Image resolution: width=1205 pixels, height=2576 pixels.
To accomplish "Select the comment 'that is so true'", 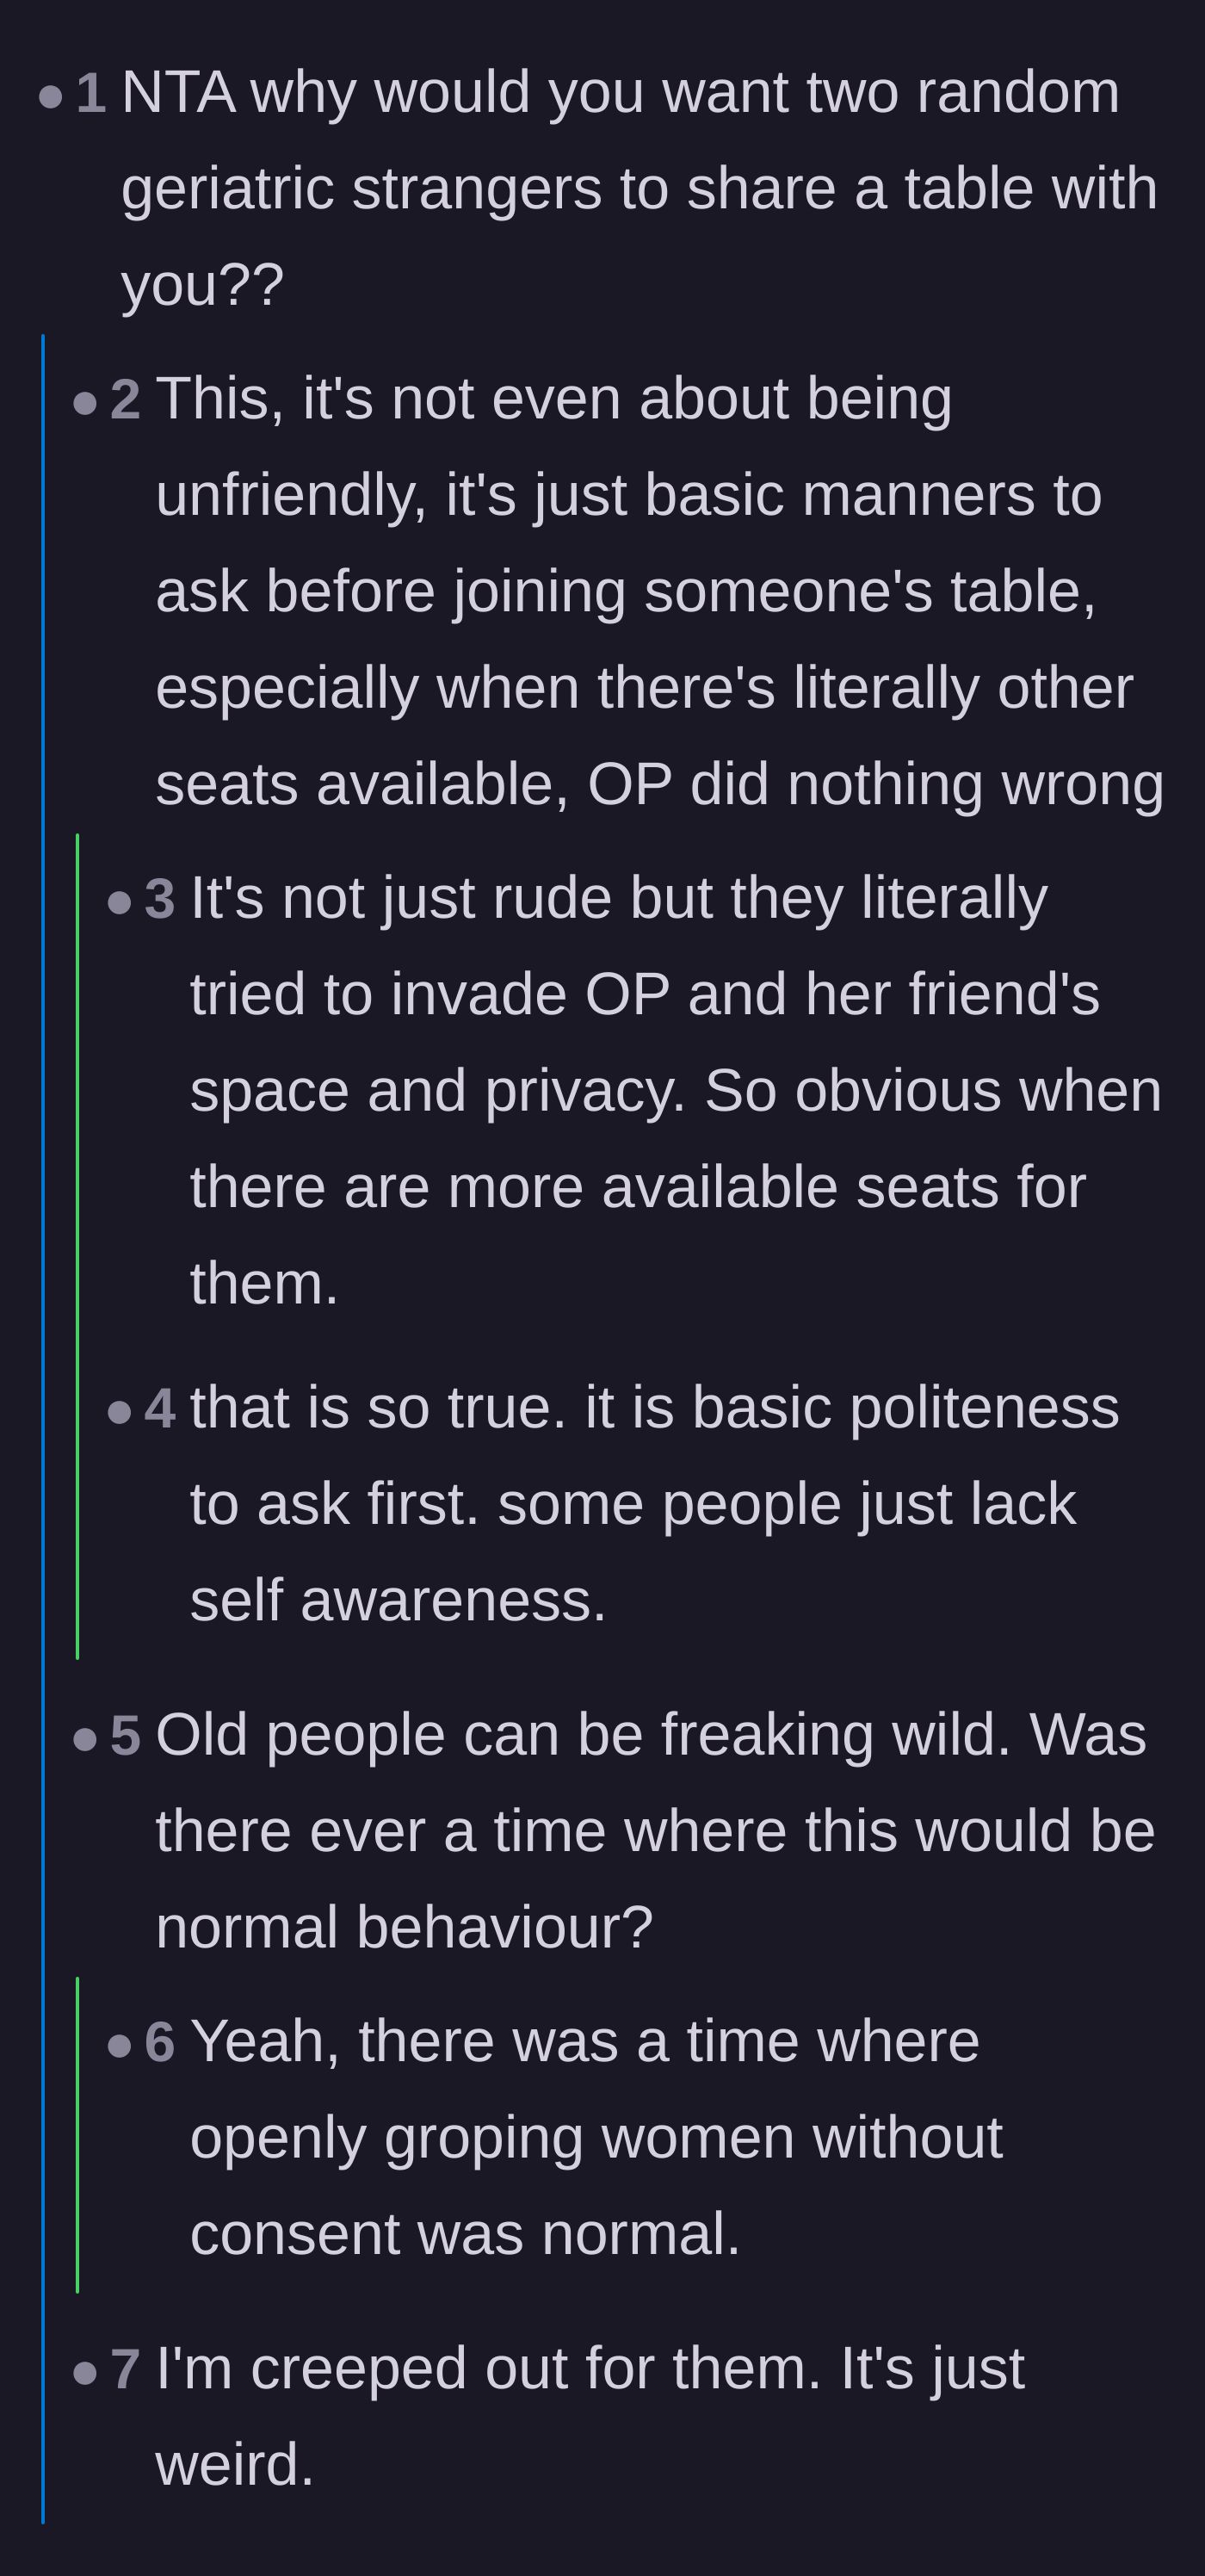I will point(655,1504).
